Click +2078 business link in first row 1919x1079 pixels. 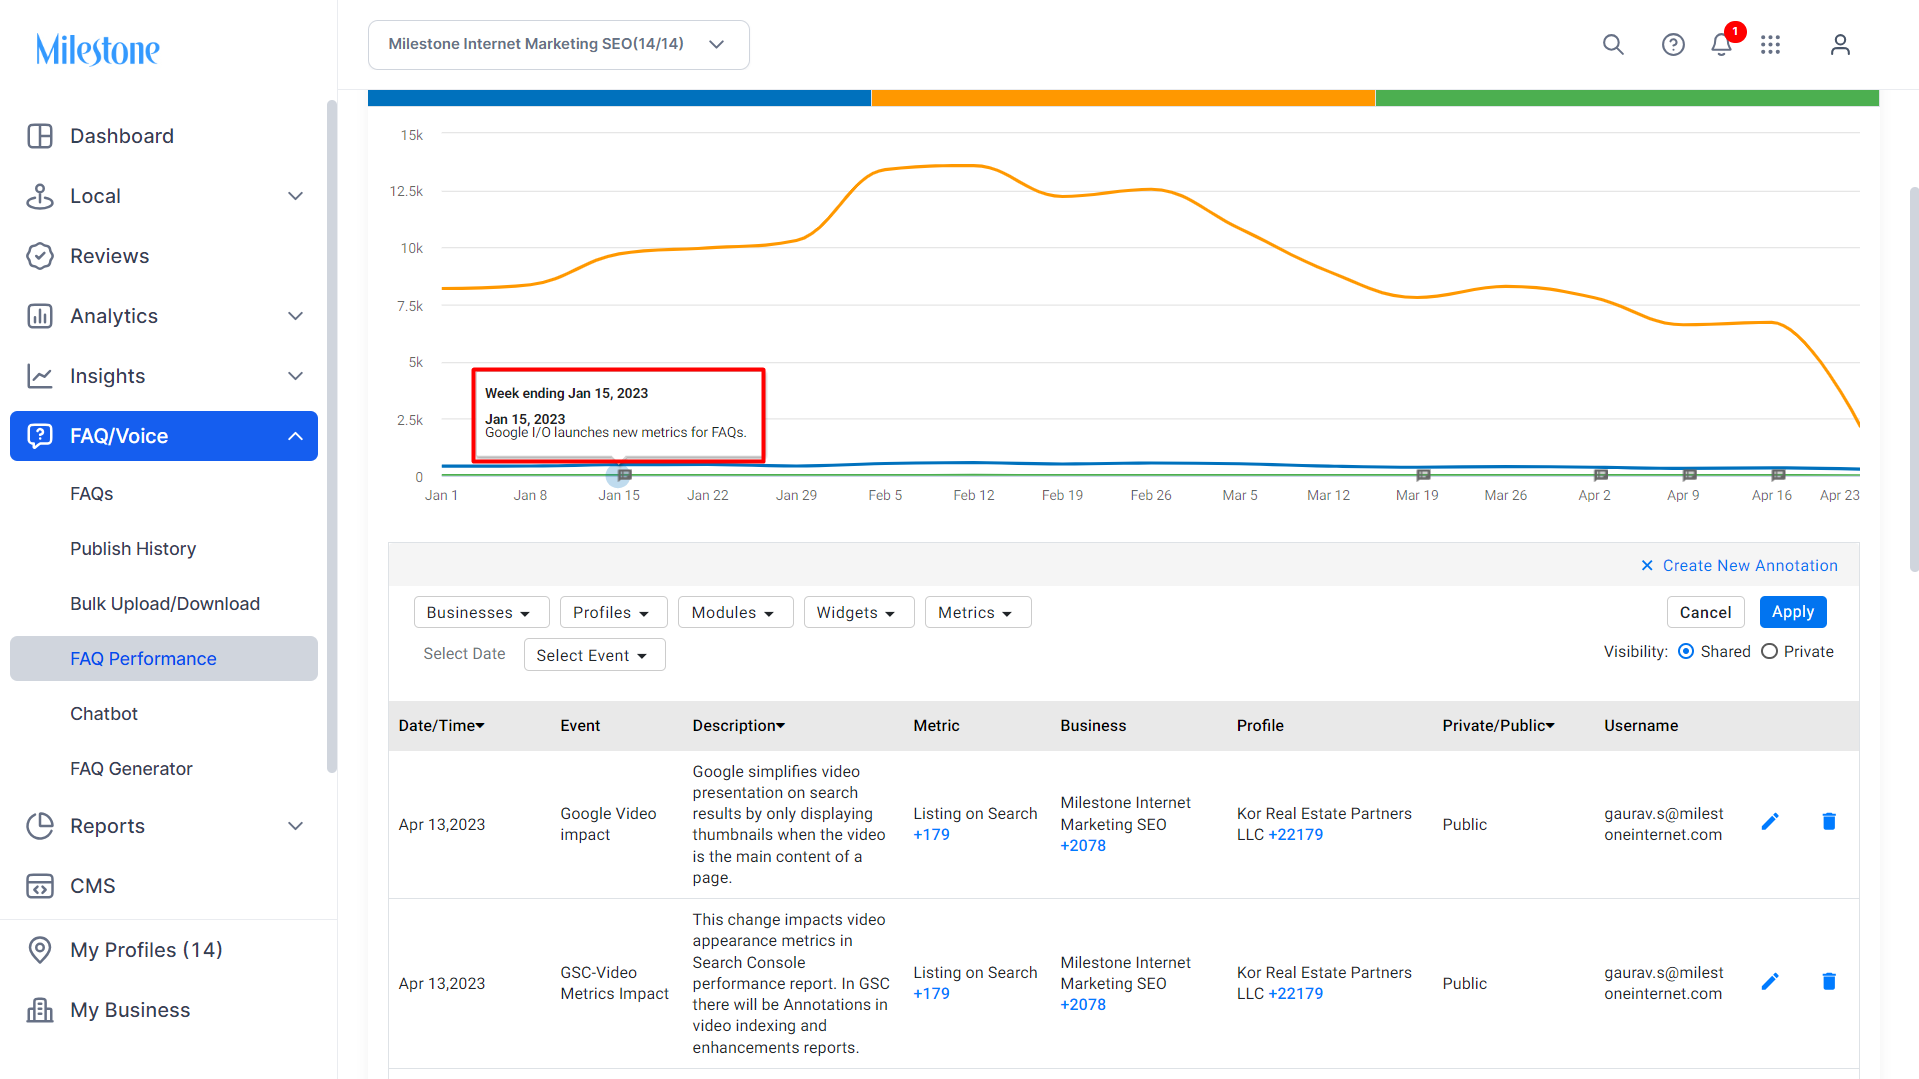pos(1083,846)
